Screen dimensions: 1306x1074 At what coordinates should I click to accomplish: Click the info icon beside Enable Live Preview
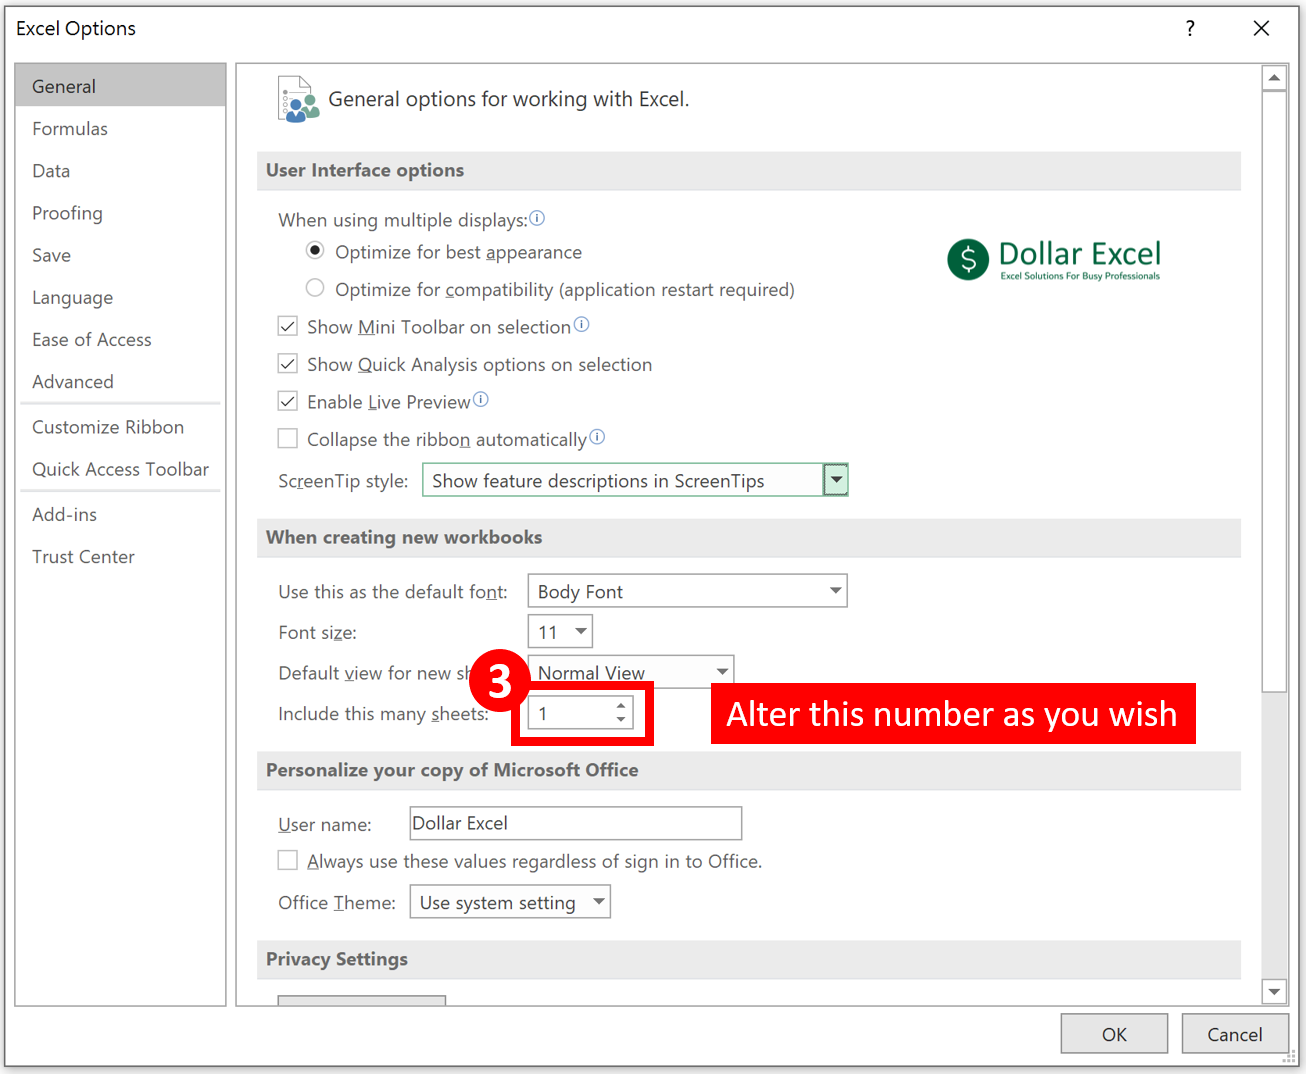pos(481,399)
